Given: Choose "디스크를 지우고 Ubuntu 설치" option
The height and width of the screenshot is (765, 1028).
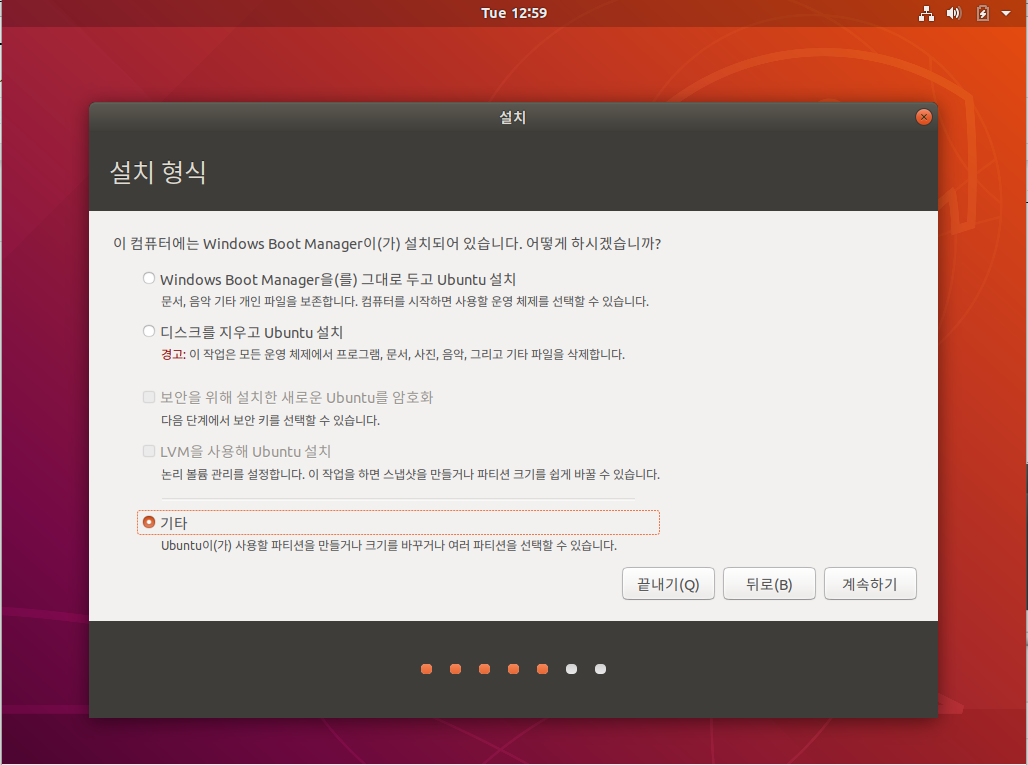Looking at the screenshot, I should 148,331.
